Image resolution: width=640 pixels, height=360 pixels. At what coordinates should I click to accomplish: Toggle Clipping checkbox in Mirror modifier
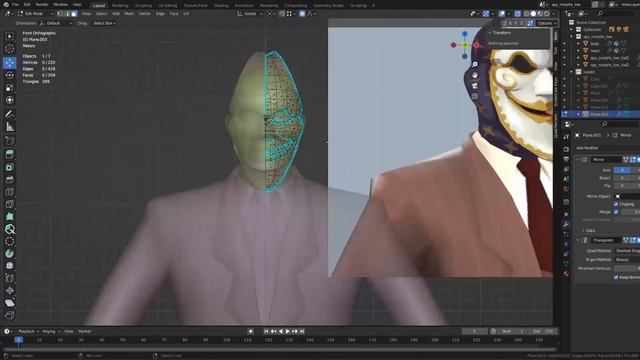(x=616, y=204)
